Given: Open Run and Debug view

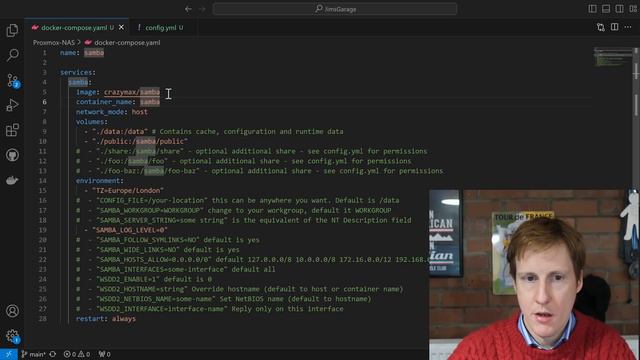Looking at the screenshot, I should point(12,105).
